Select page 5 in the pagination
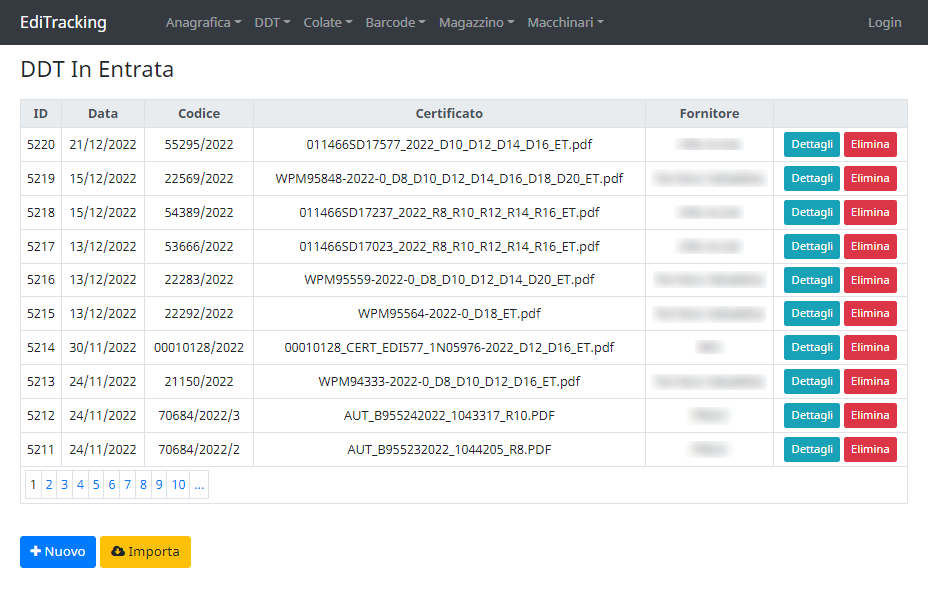Viewport: 928px width, 598px height. 96,485
